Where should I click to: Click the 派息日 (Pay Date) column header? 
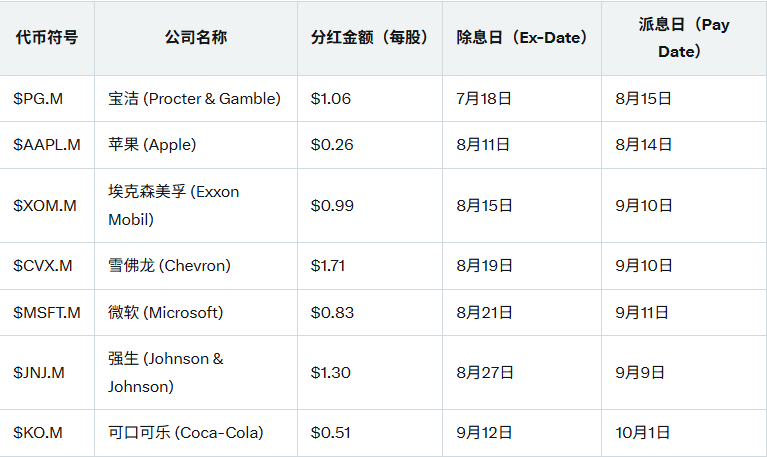pyautogui.click(x=684, y=38)
